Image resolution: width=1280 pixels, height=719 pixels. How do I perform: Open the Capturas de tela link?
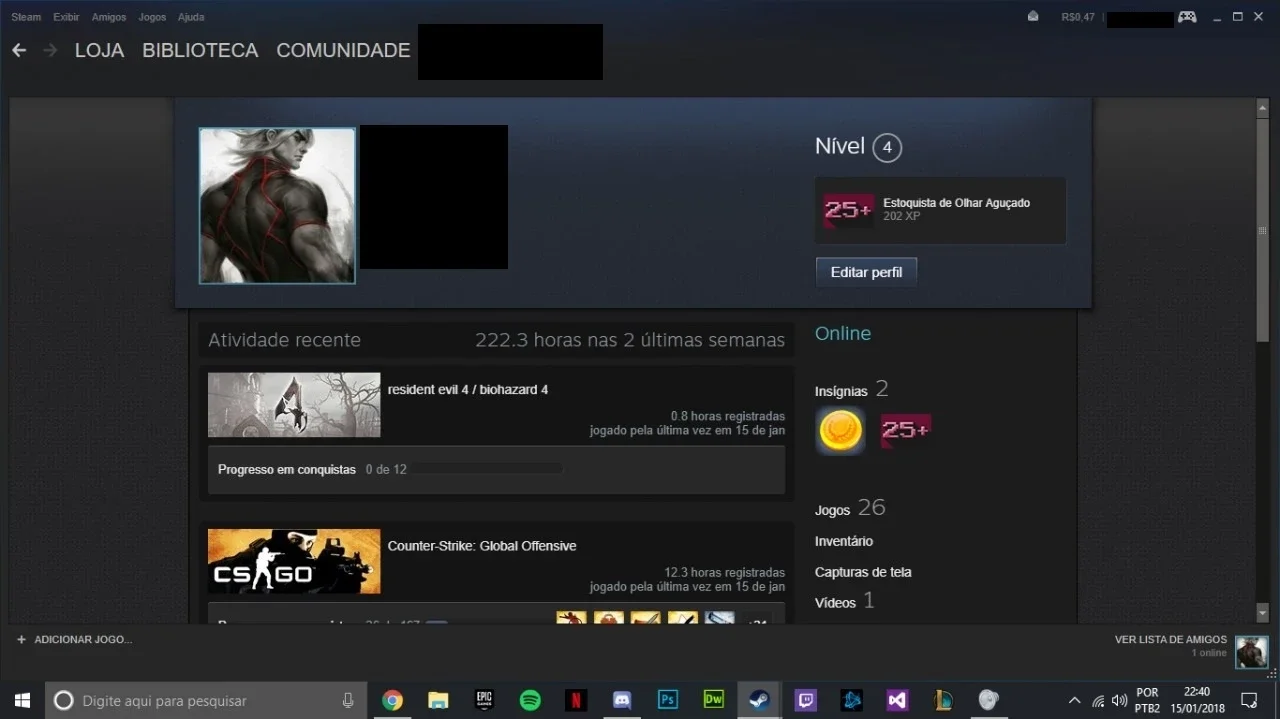click(863, 572)
